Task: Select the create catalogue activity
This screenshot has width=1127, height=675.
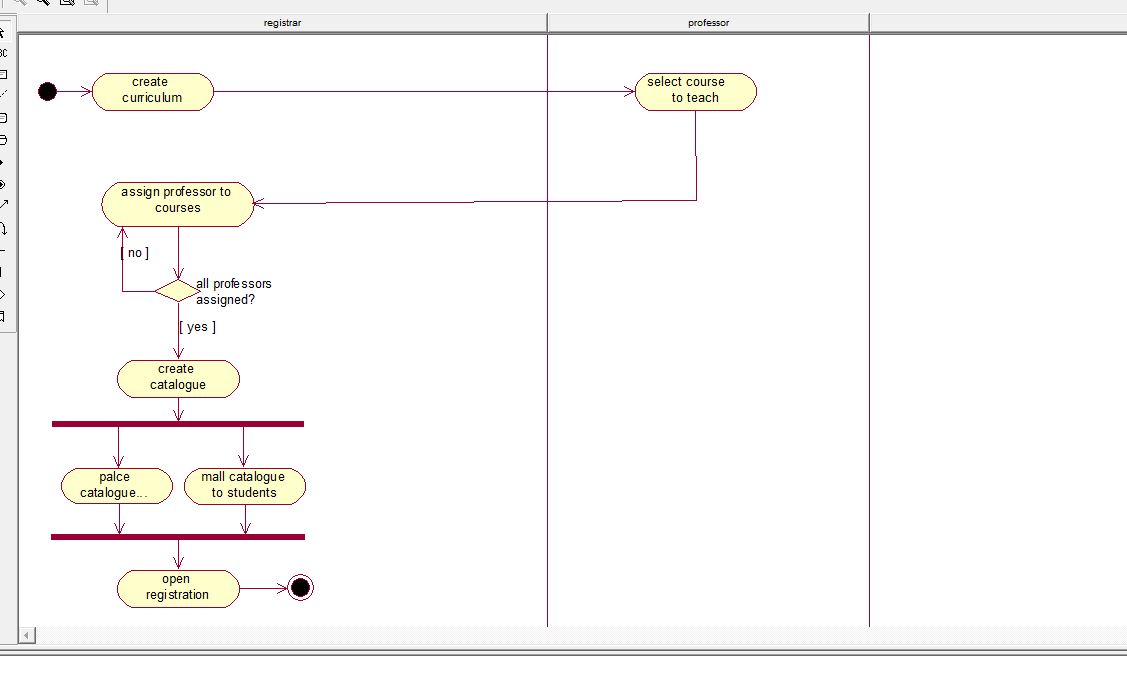Action: tap(178, 379)
